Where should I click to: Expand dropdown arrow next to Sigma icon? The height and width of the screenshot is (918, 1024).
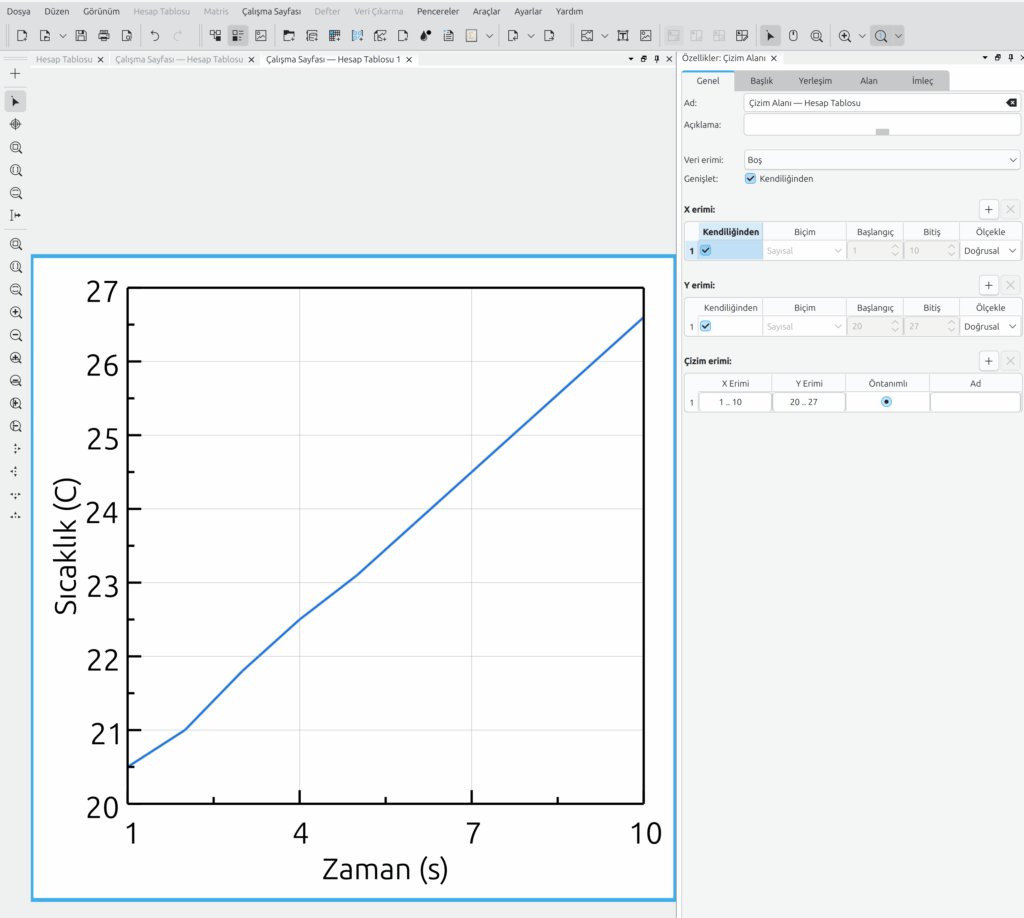[489, 36]
